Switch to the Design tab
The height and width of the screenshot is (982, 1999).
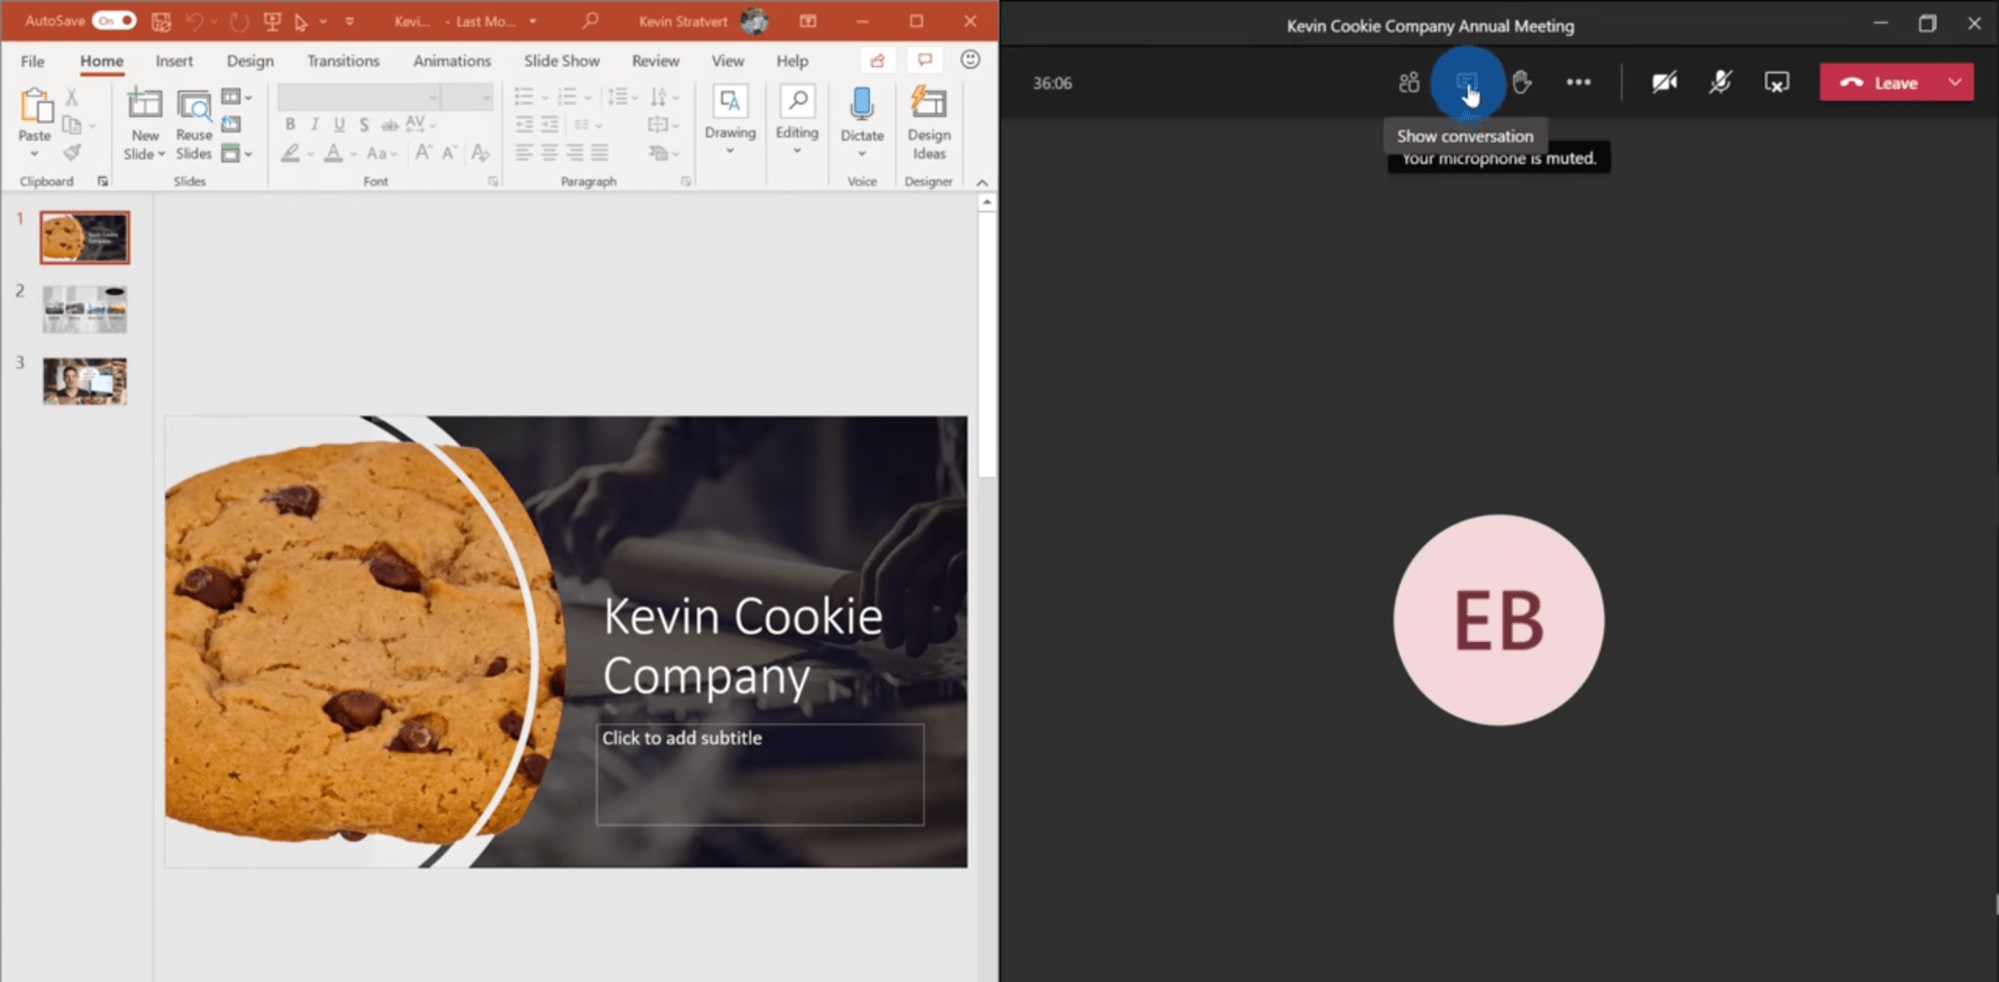[x=250, y=61]
